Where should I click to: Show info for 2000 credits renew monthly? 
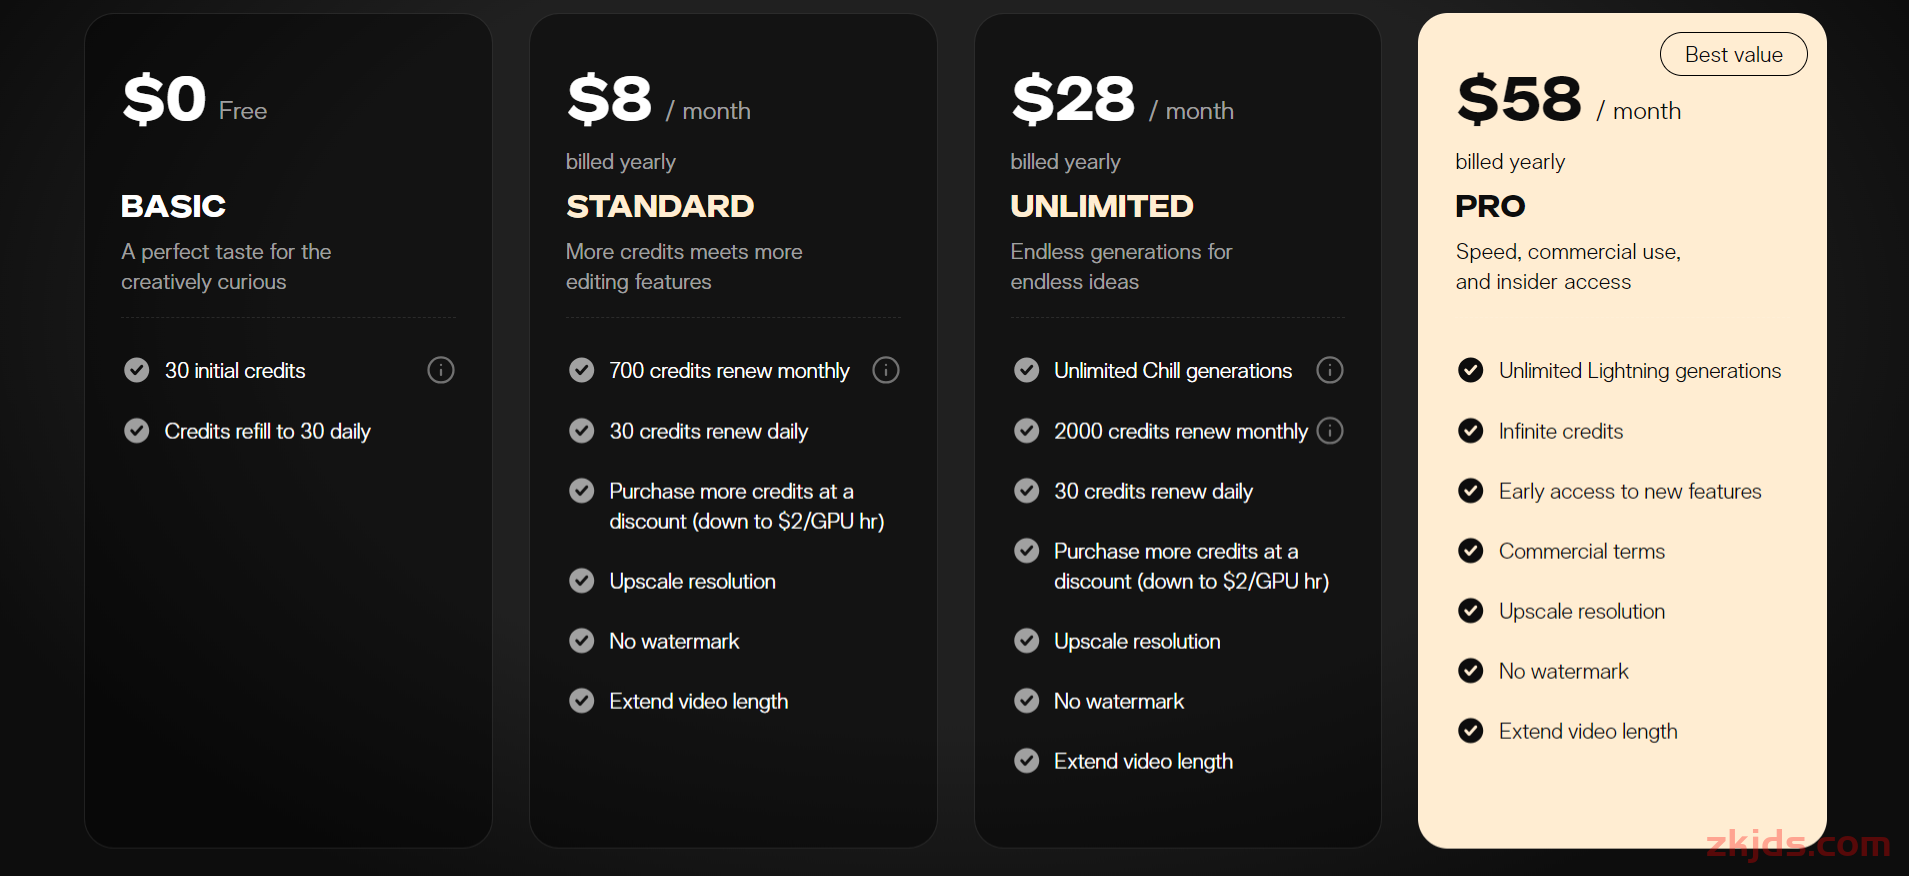(x=1330, y=431)
